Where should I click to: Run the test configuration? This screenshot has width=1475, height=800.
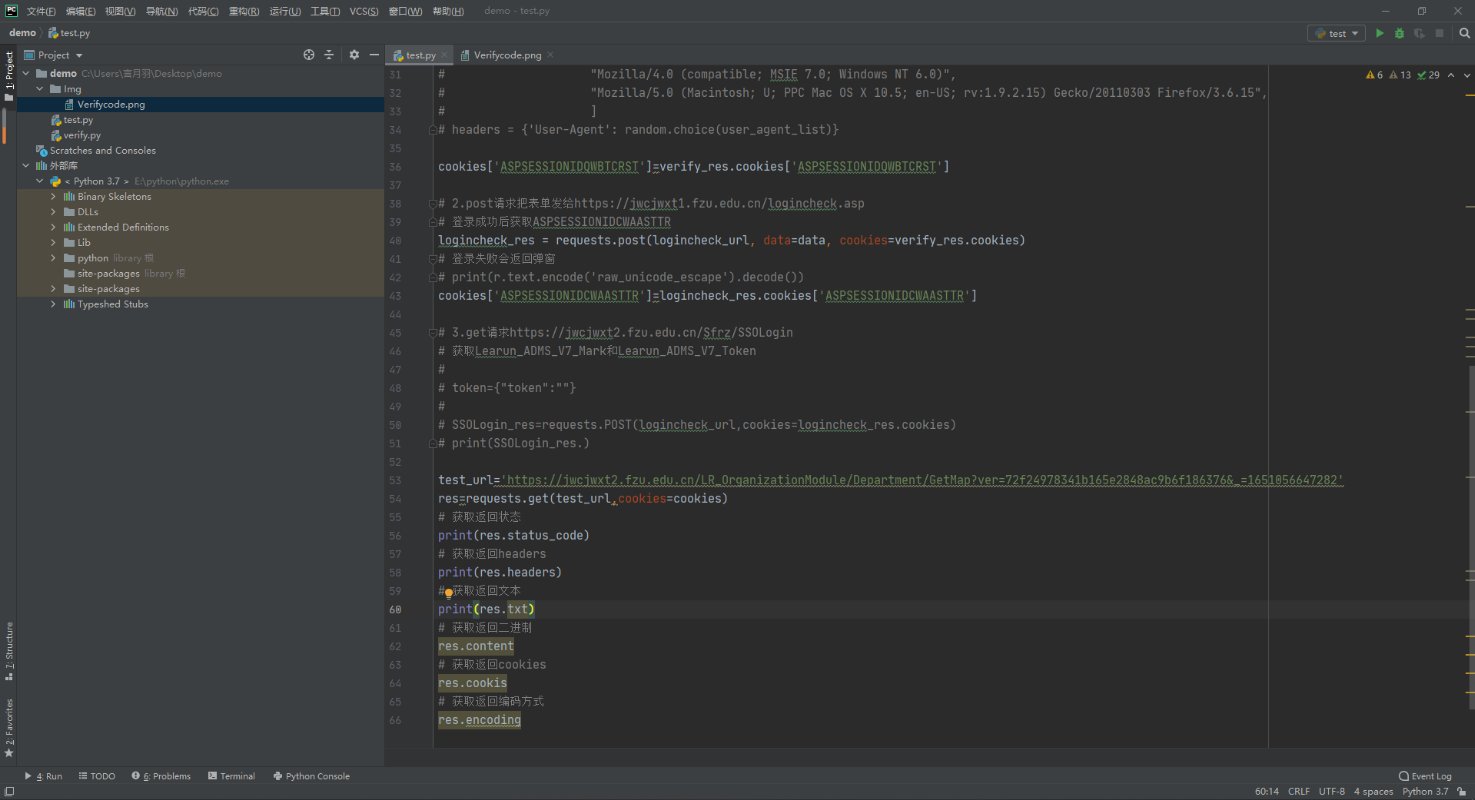[x=1380, y=33]
